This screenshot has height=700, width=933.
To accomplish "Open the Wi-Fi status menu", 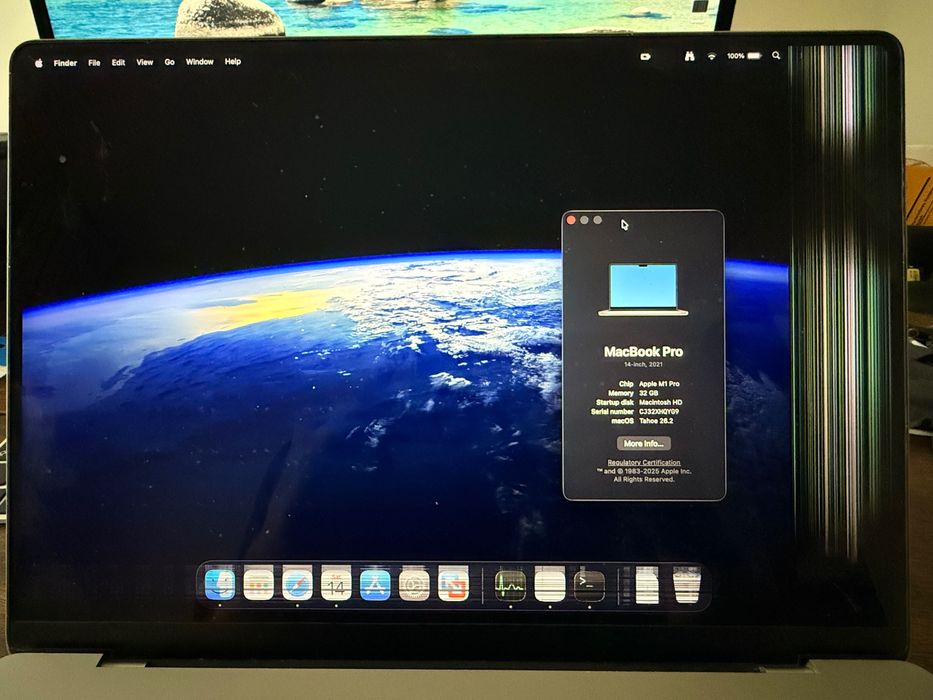I will tap(711, 56).
